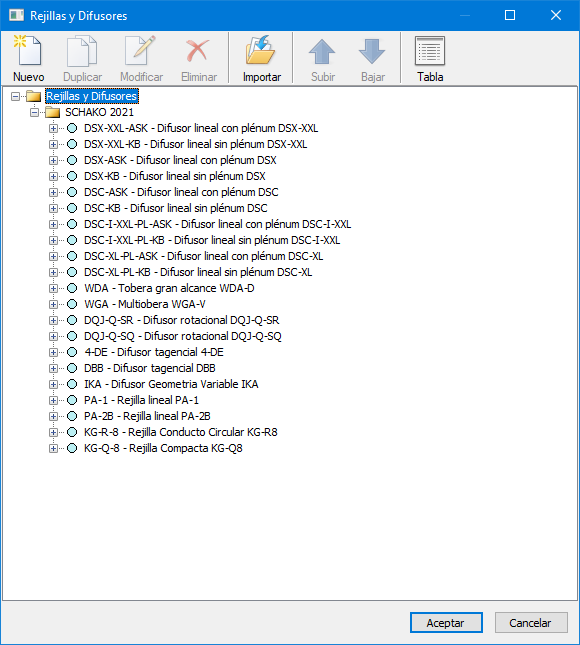Expand the IKA Difusor Geometria Variable node

(x=53, y=384)
